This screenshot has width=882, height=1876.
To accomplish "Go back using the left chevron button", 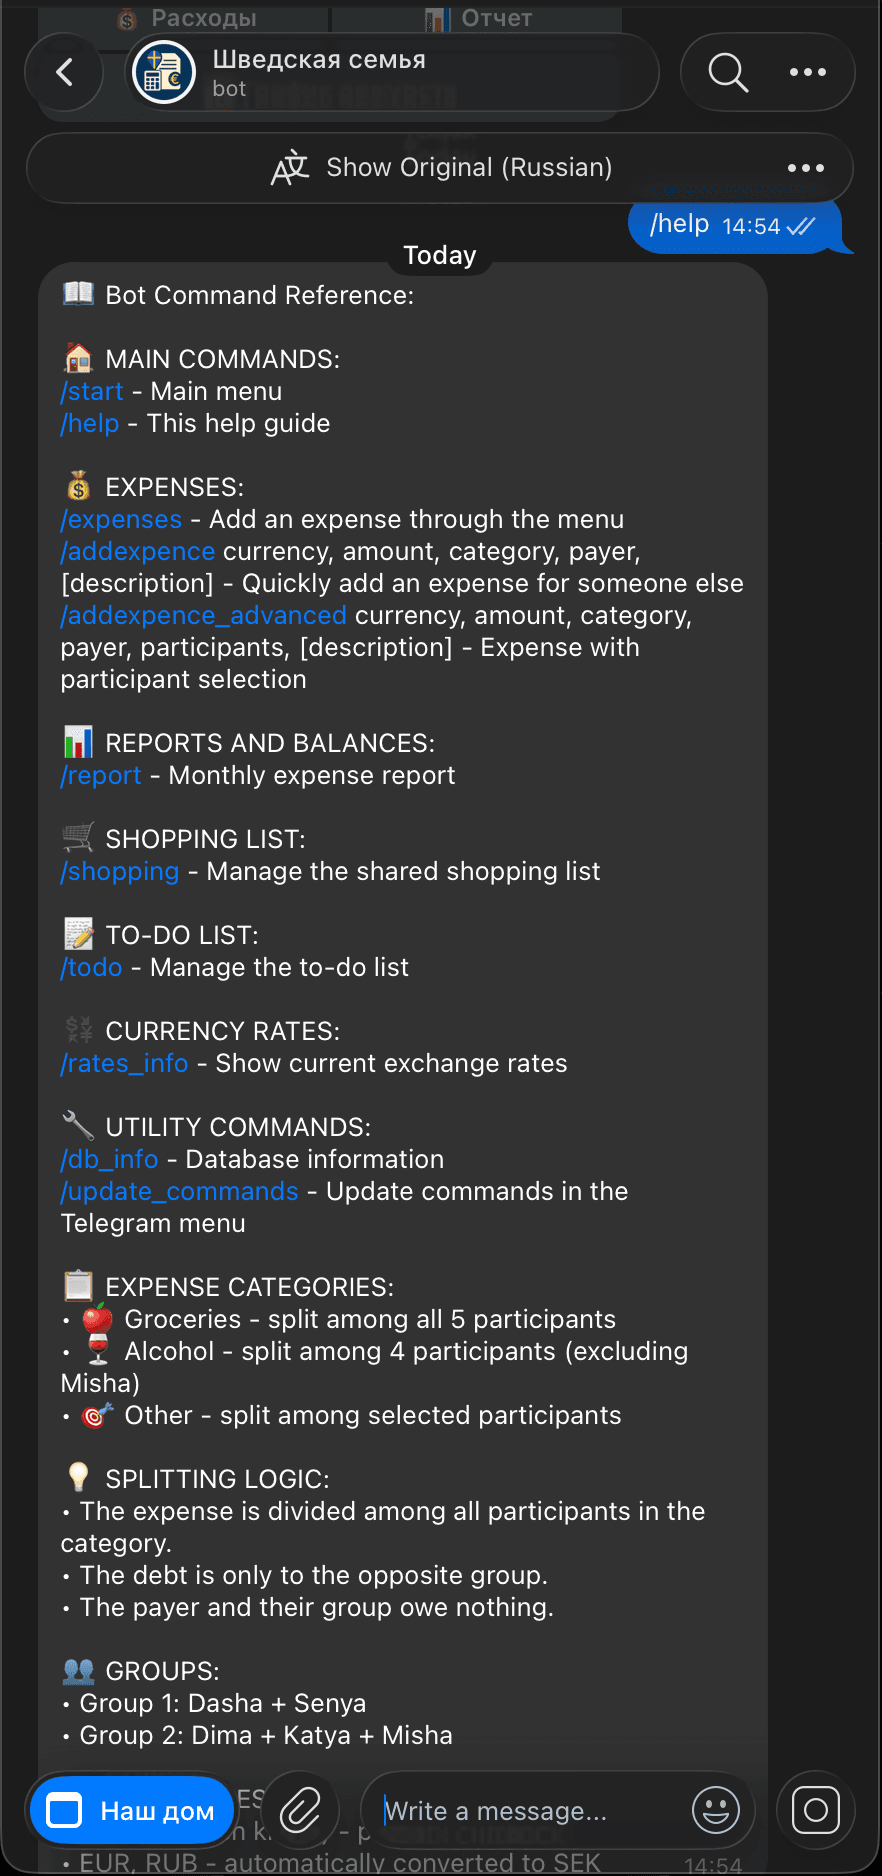I will [x=65, y=72].
